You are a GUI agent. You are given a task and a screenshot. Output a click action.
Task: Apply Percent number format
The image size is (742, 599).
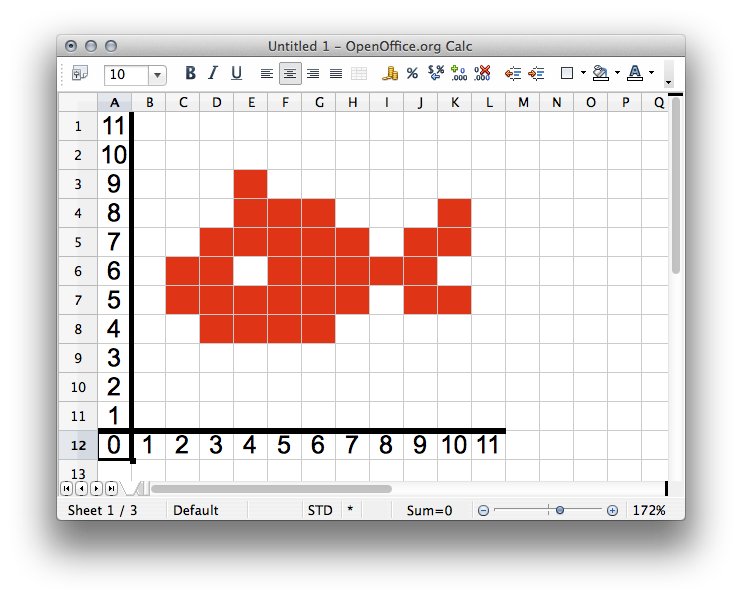tap(413, 73)
